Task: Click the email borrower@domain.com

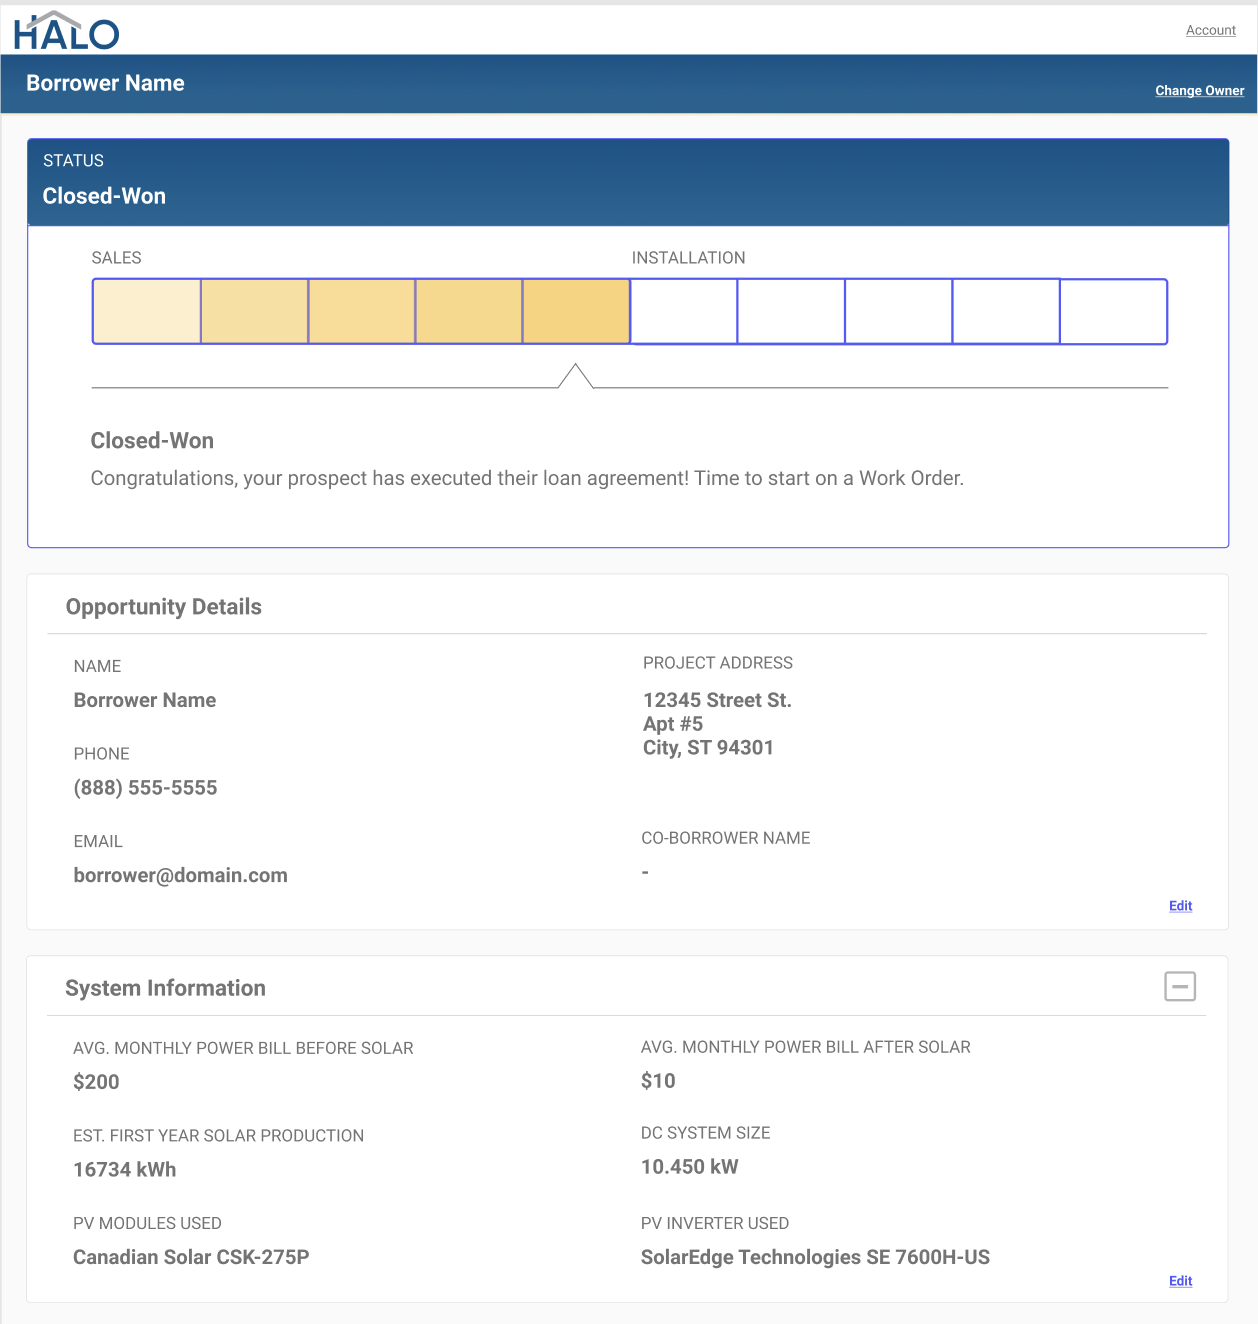Action: [180, 875]
